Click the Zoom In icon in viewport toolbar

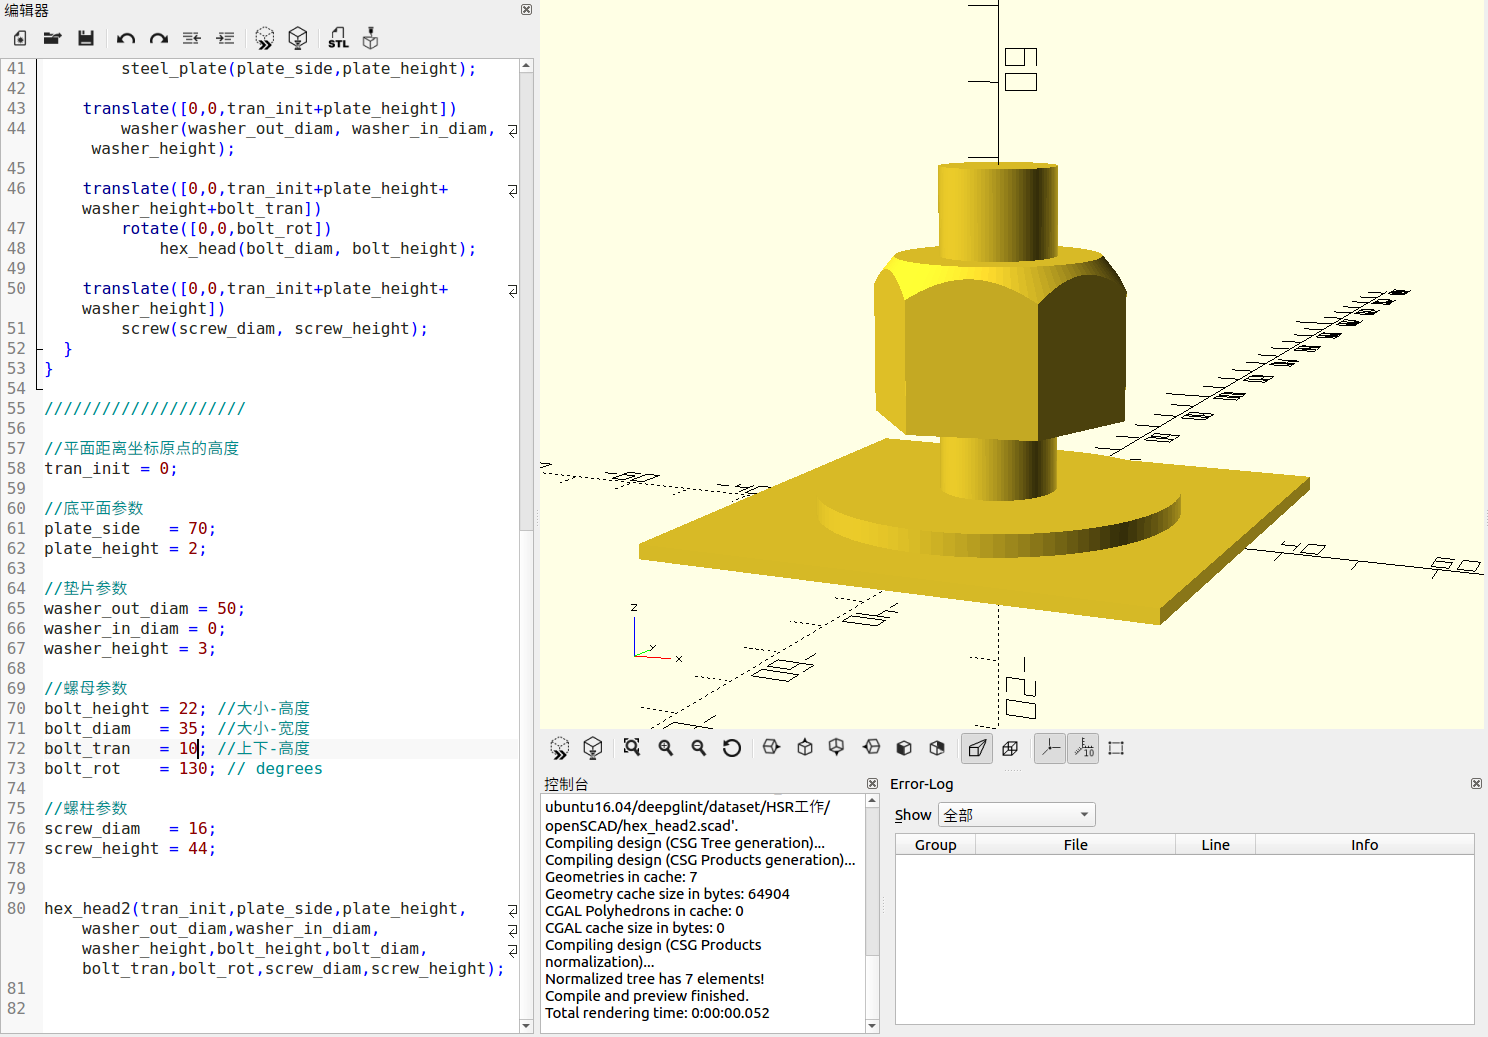665,748
